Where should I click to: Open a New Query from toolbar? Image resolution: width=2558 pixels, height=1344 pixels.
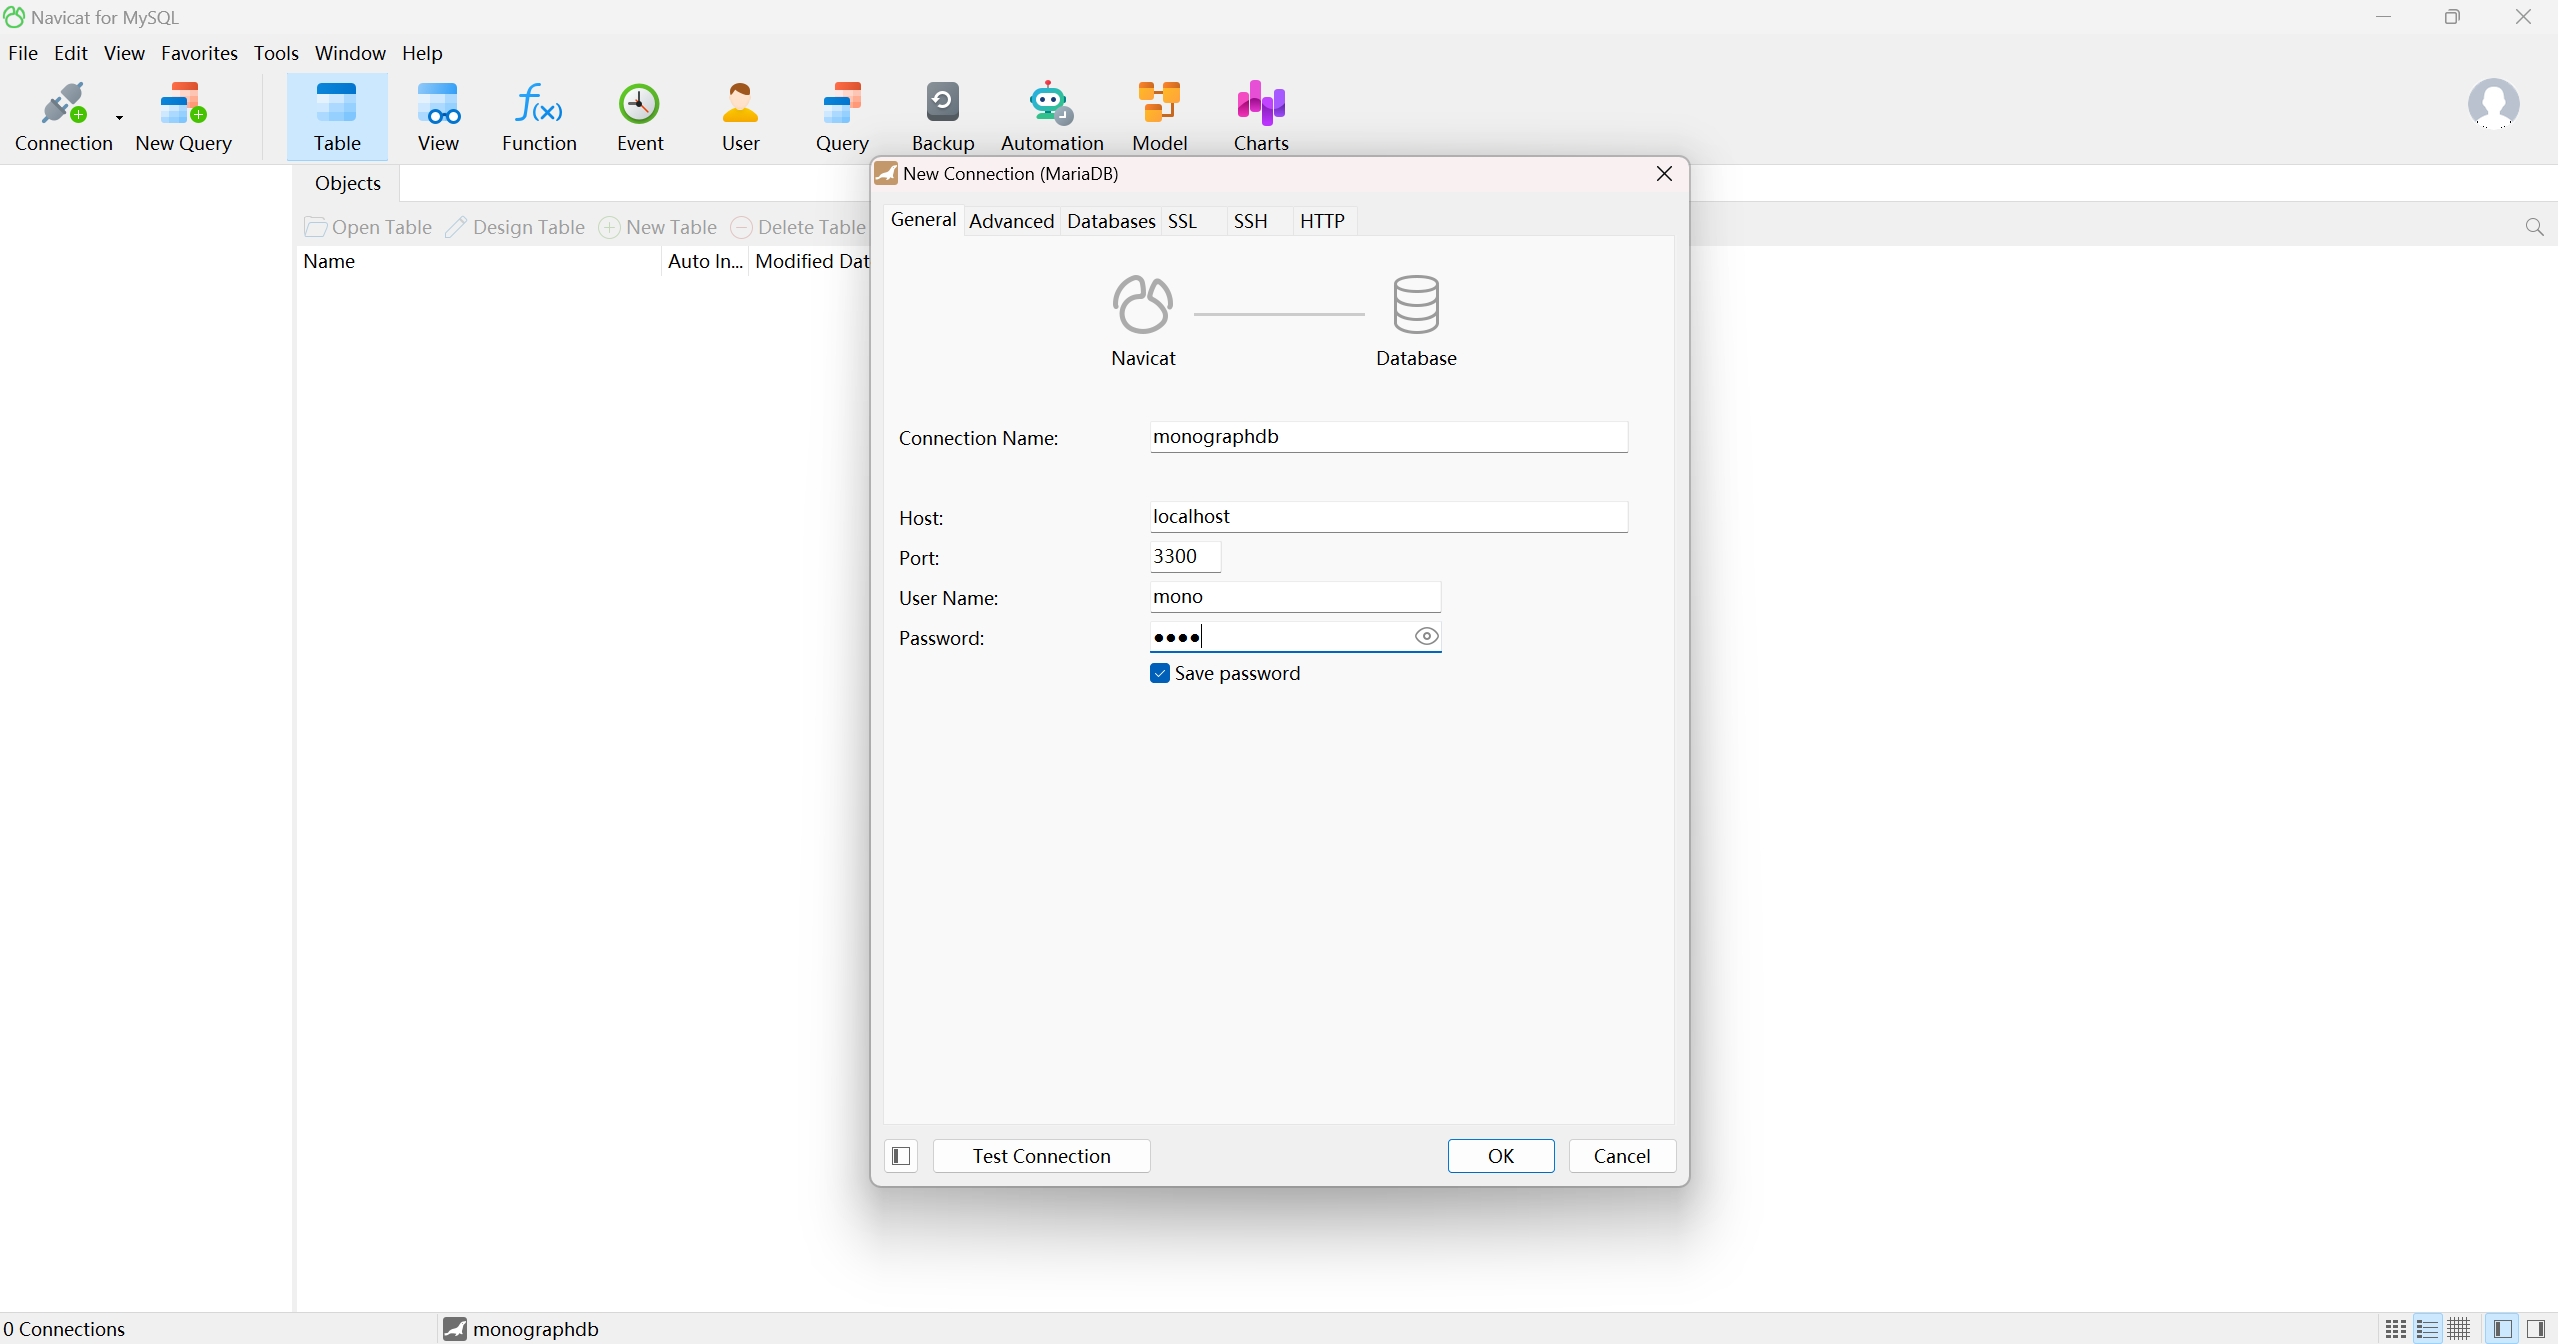(184, 117)
